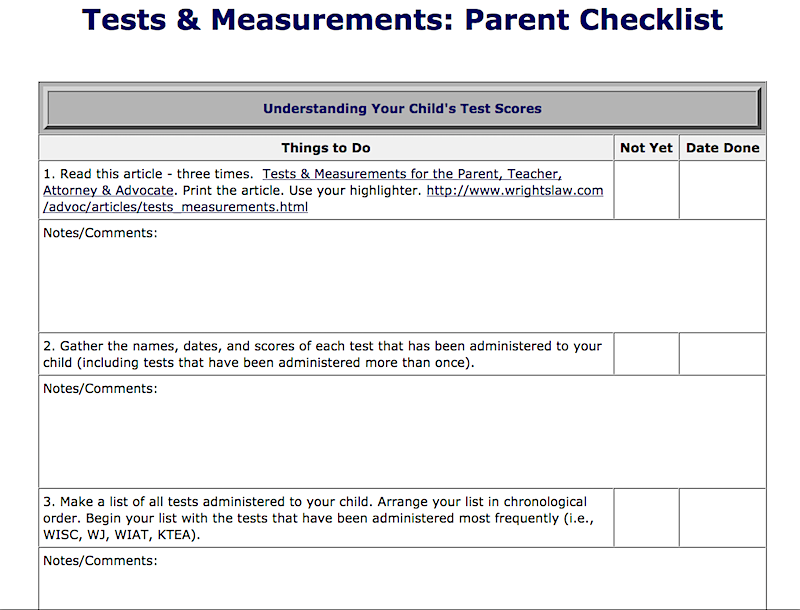Check the Not Yet cell for item 2
800x610 pixels.
tap(646, 354)
